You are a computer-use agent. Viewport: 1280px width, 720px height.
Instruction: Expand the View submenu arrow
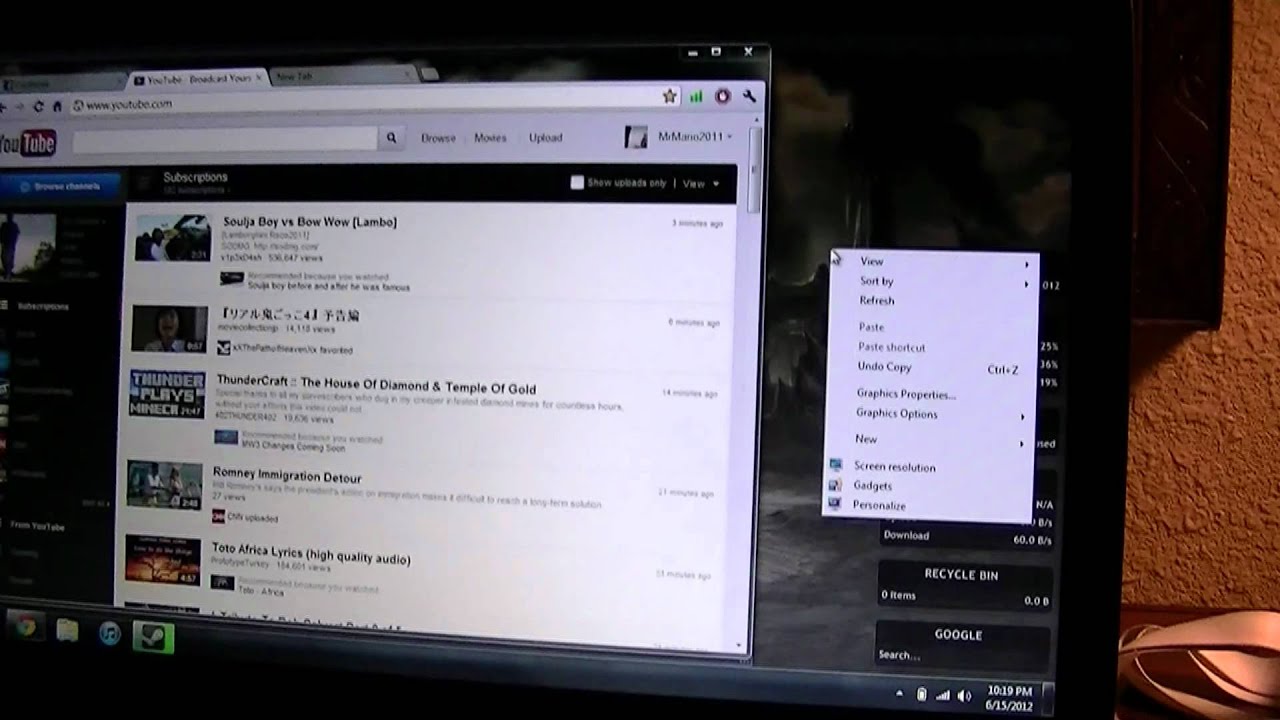point(1026,265)
